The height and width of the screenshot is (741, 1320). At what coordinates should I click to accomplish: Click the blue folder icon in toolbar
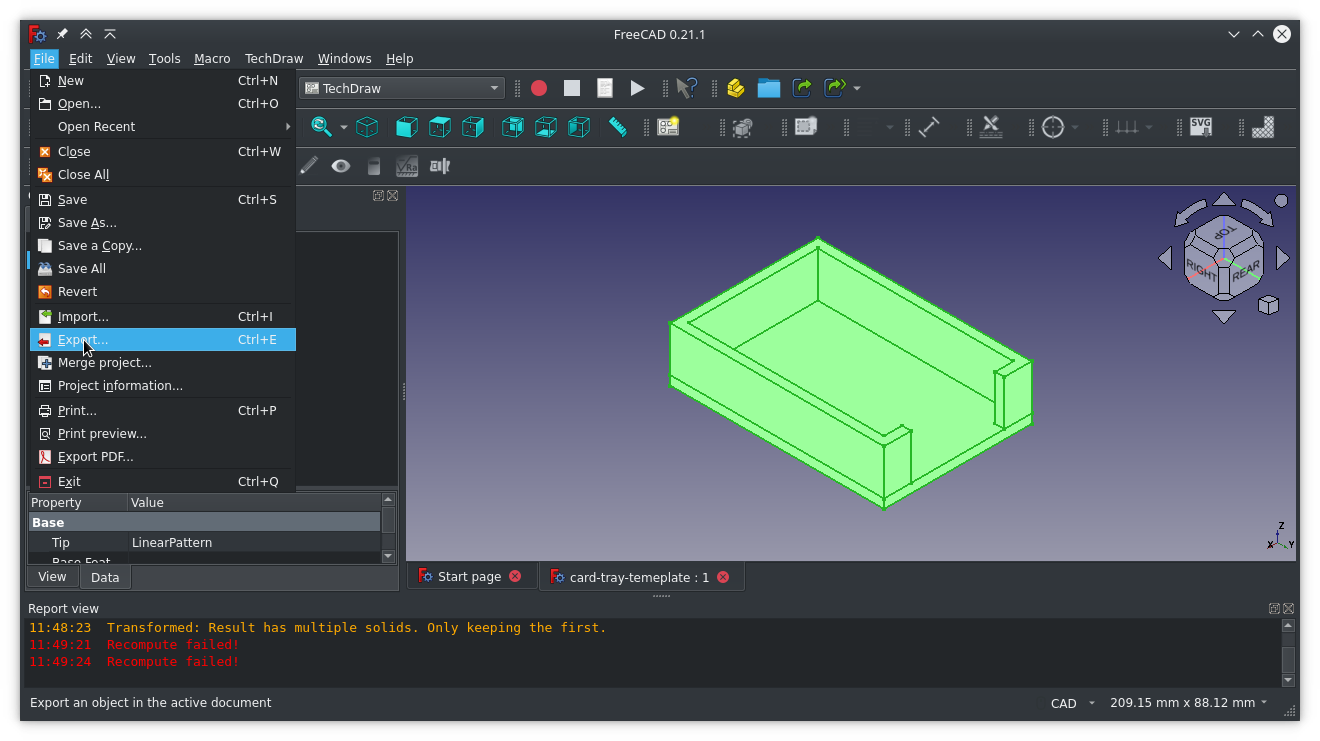pos(768,88)
